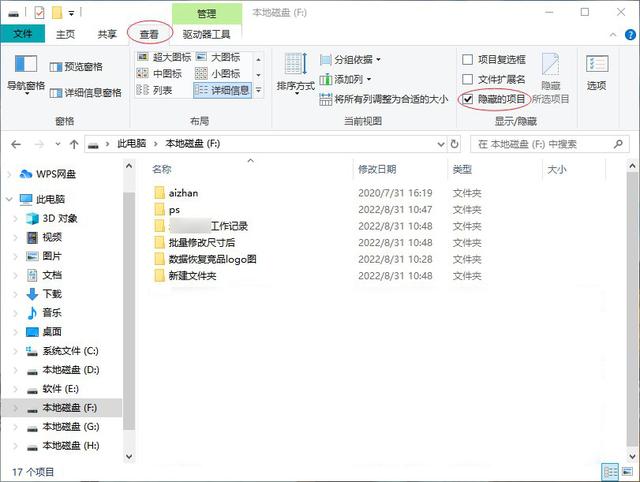Click the new folder quick access icon
The image size is (640, 482).
point(57,13)
